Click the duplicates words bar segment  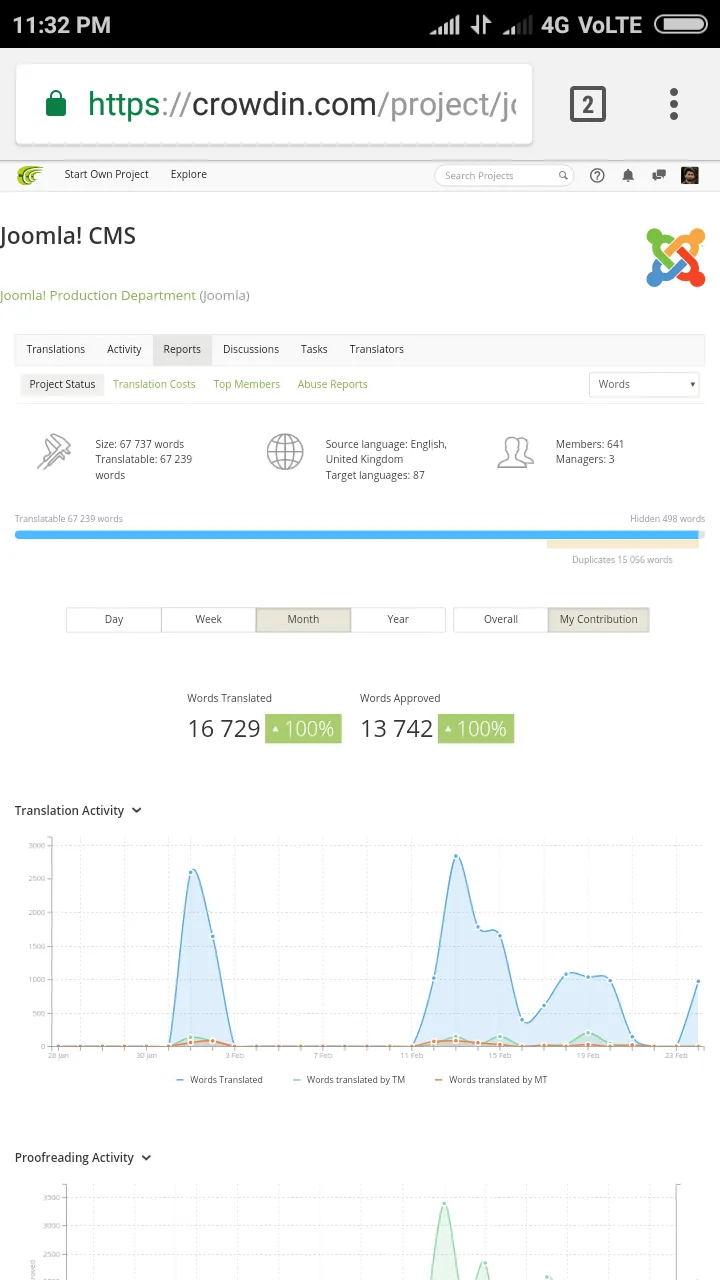click(622, 545)
